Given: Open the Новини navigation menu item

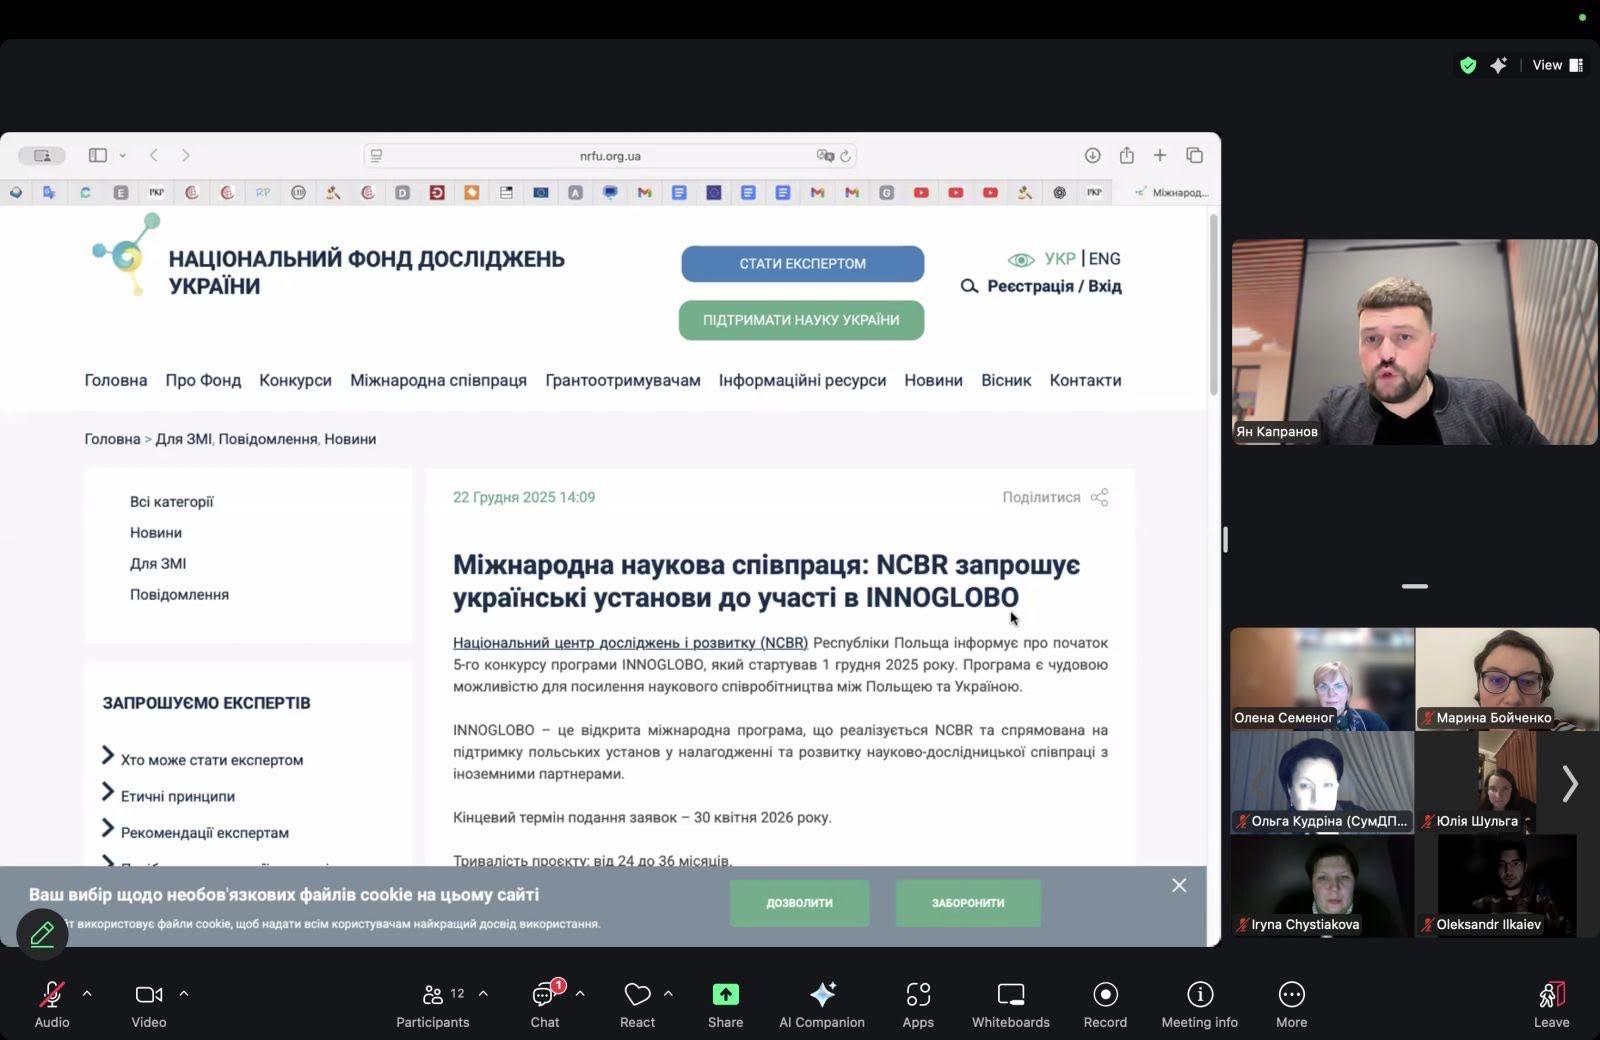Looking at the screenshot, I should click(x=933, y=380).
